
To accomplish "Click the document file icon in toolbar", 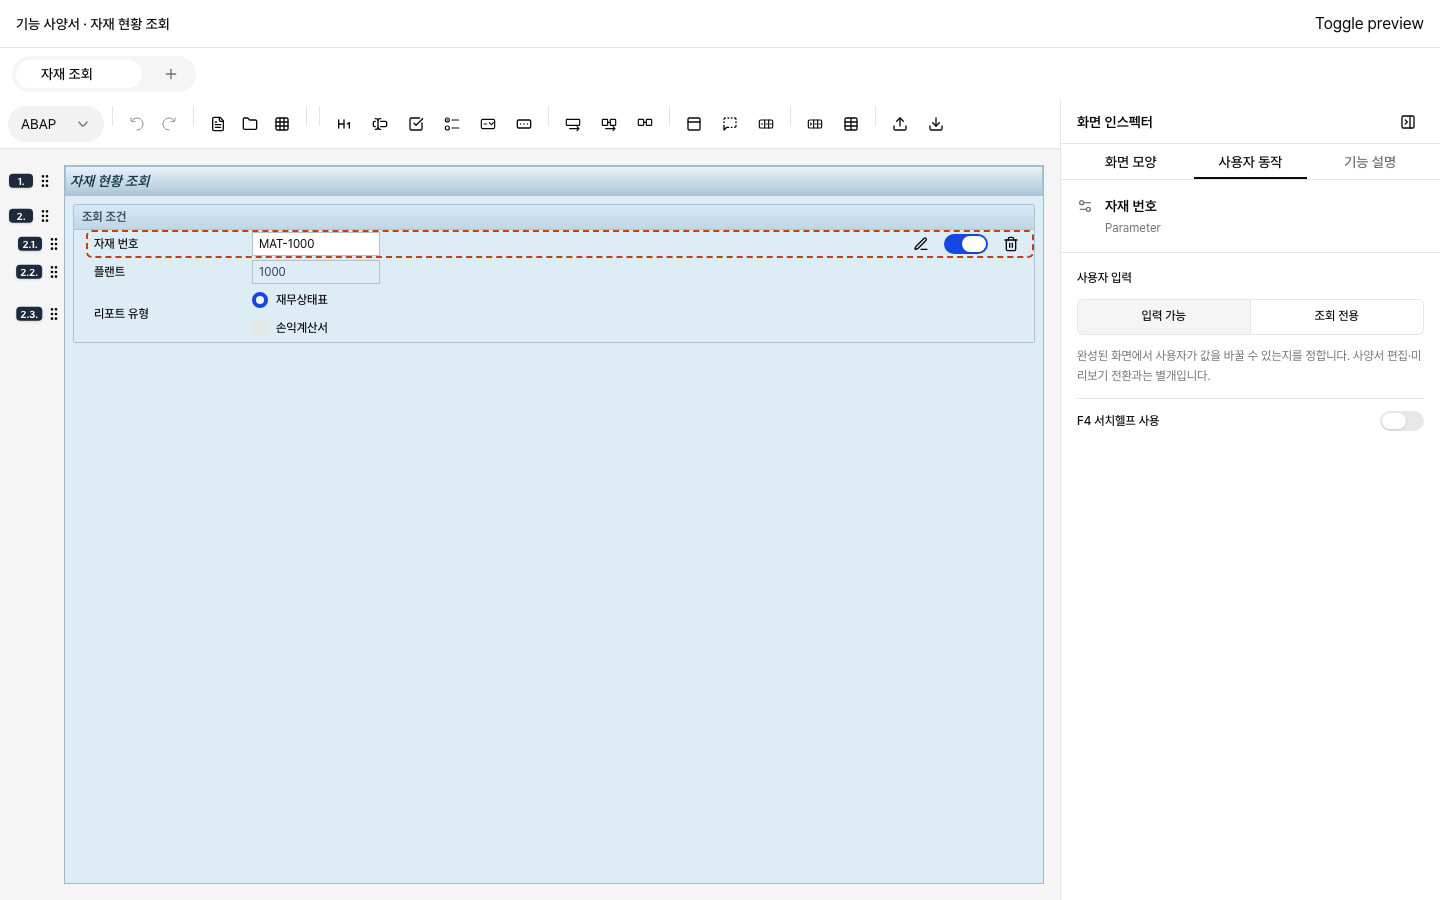I will tap(218, 124).
